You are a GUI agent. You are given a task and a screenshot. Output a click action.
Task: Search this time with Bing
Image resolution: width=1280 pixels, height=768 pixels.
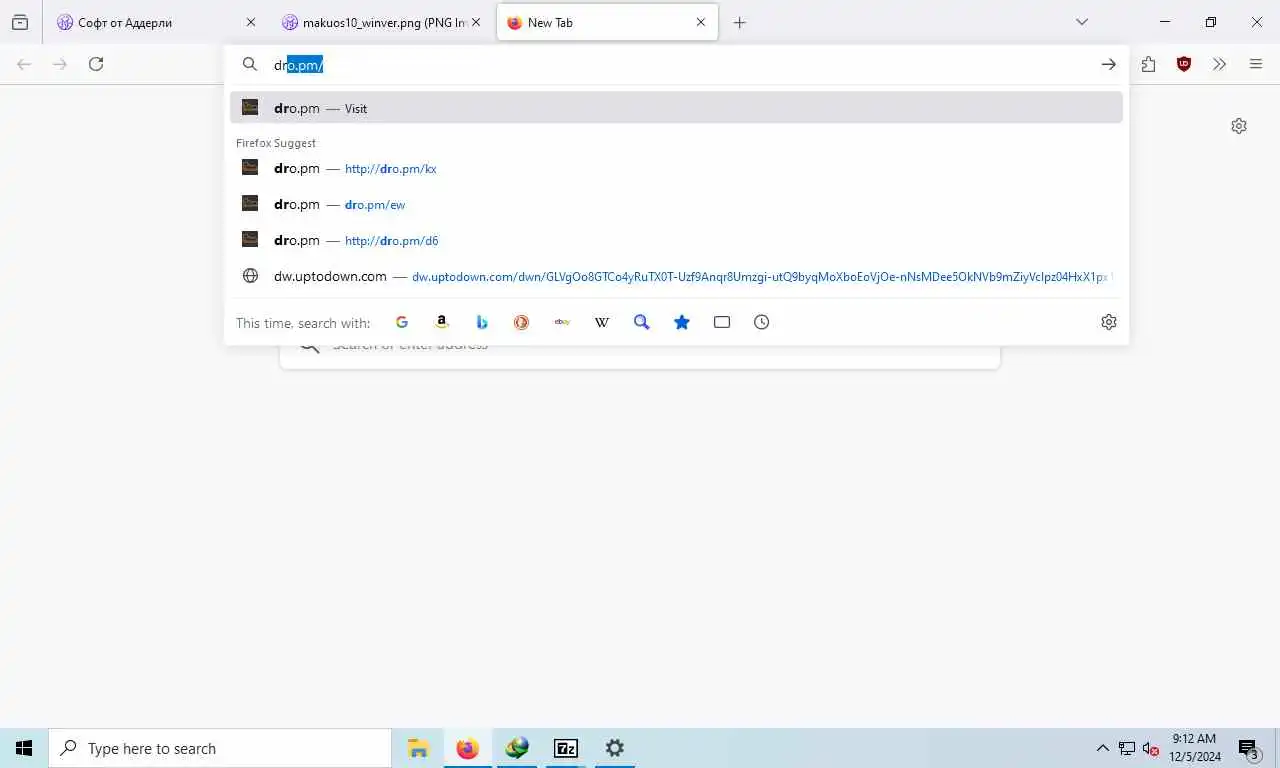tap(482, 322)
